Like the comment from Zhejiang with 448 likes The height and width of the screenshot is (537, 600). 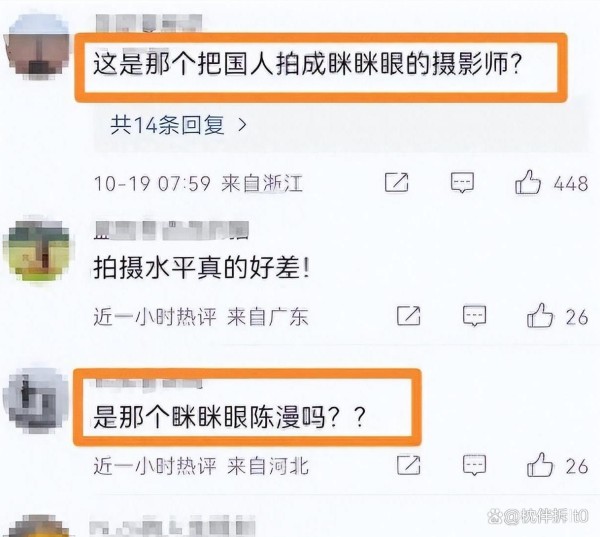pos(528,182)
